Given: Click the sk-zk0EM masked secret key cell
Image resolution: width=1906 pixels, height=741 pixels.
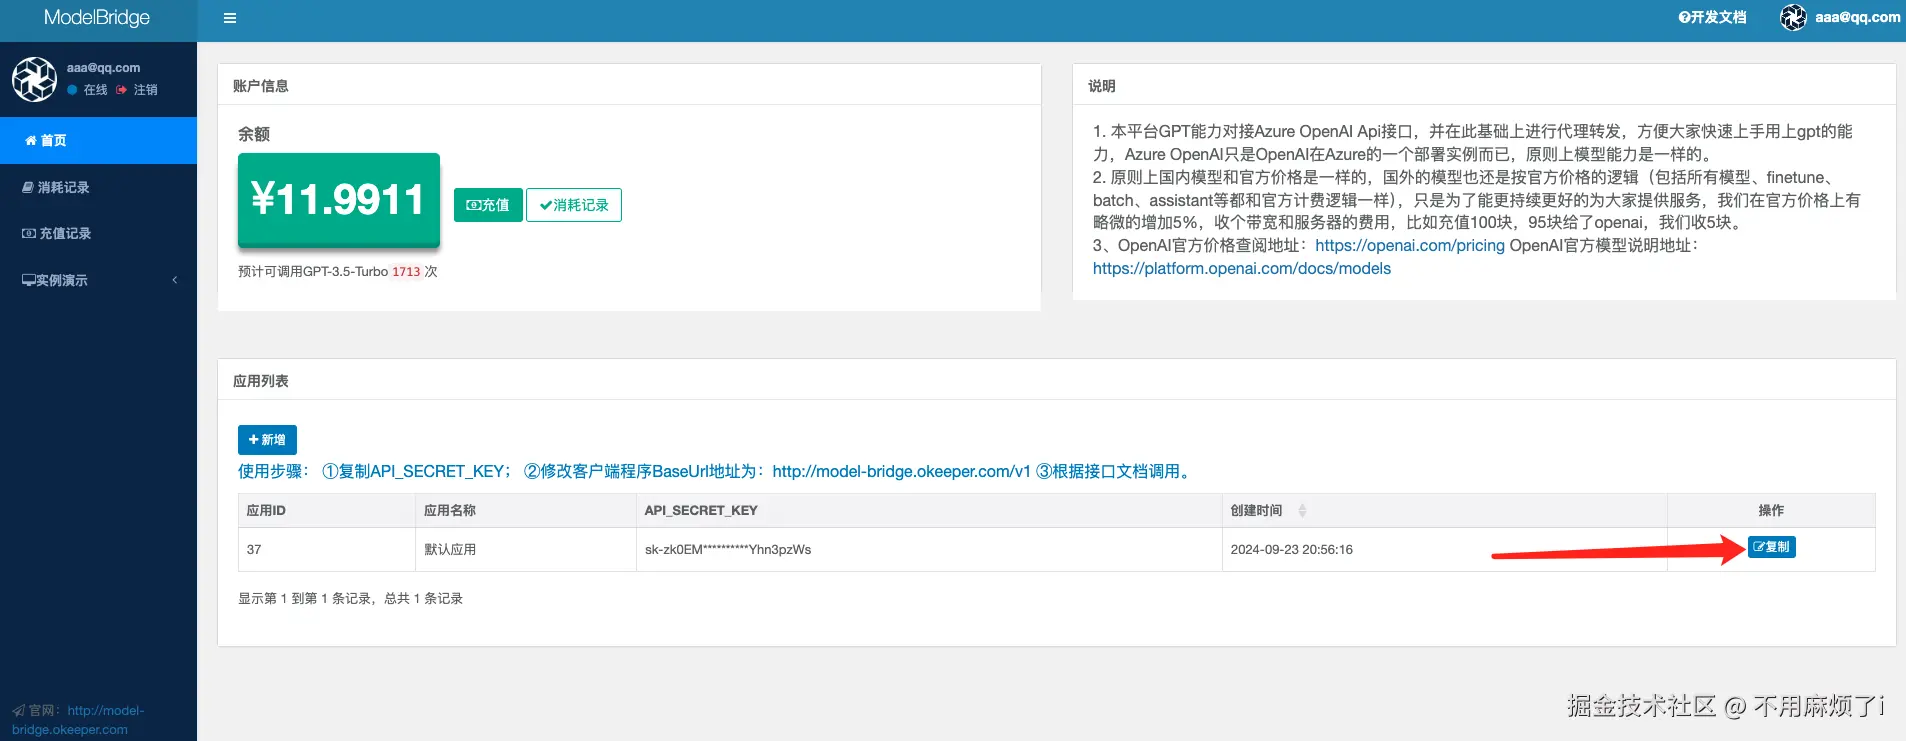Looking at the screenshot, I should (929, 549).
